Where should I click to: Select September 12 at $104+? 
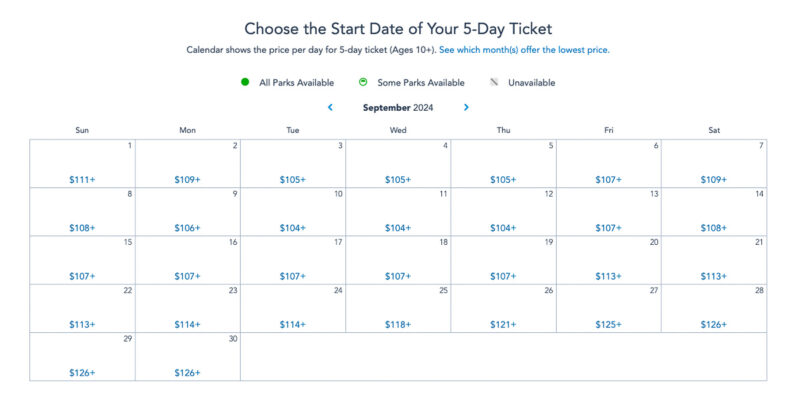click(503, 212)
